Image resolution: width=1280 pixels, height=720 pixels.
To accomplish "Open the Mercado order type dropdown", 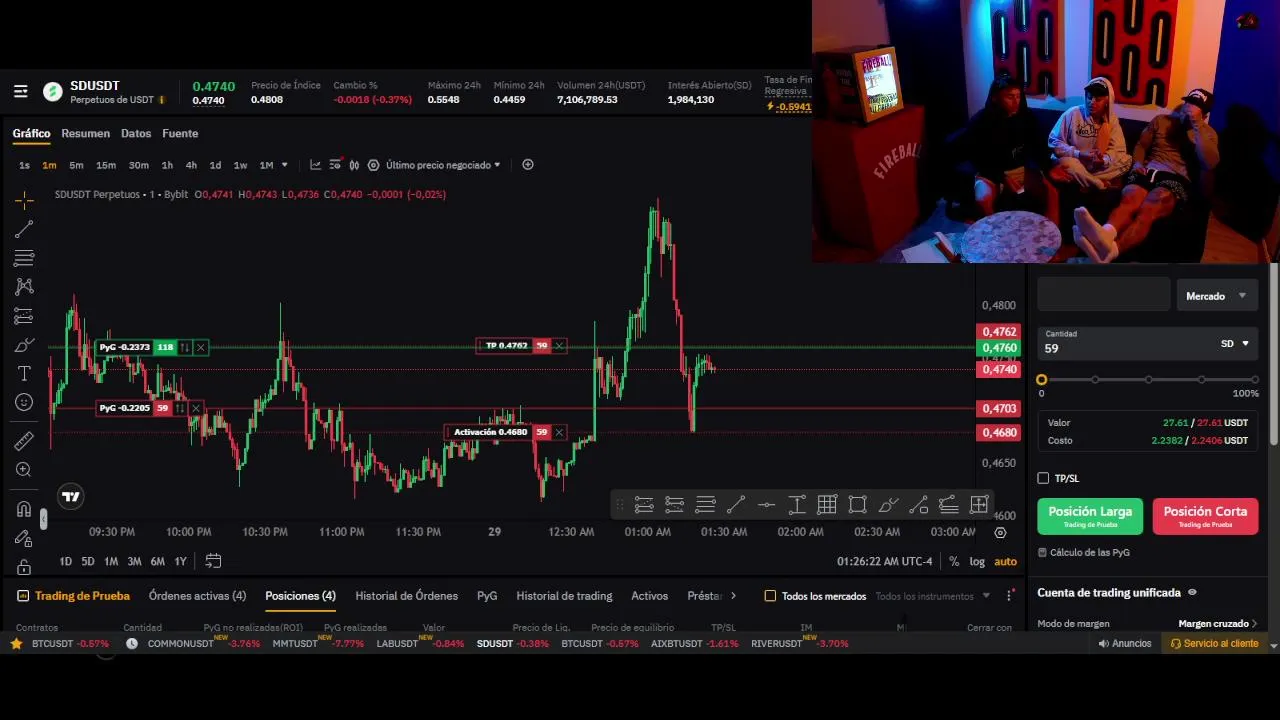I will pos(1217,296).
